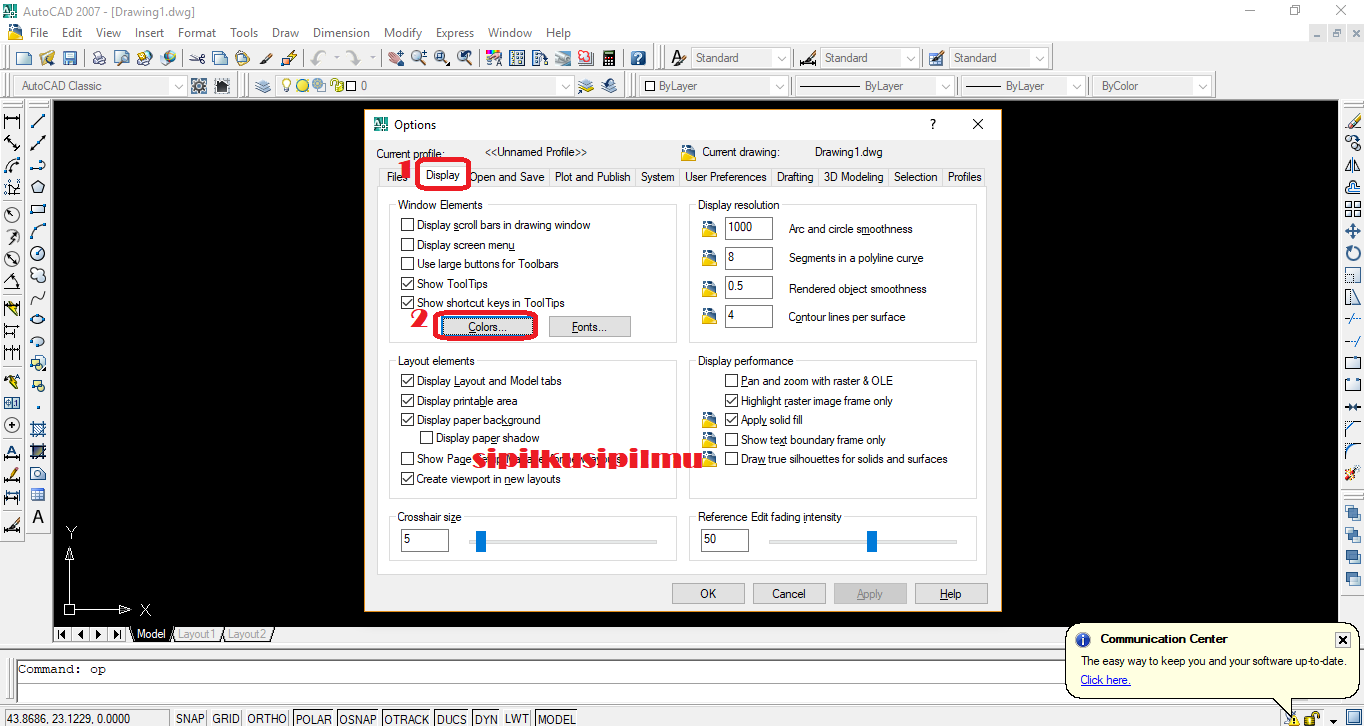Click the Fonts... button

tap(589, 327)
